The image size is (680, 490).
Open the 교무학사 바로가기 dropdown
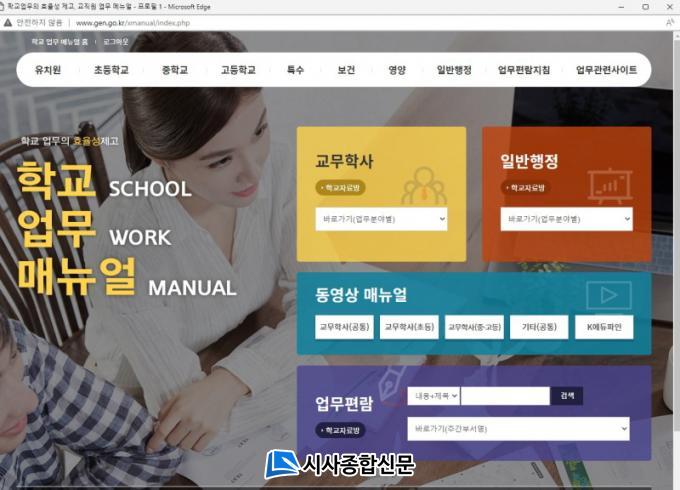click(x=381, y=219)
